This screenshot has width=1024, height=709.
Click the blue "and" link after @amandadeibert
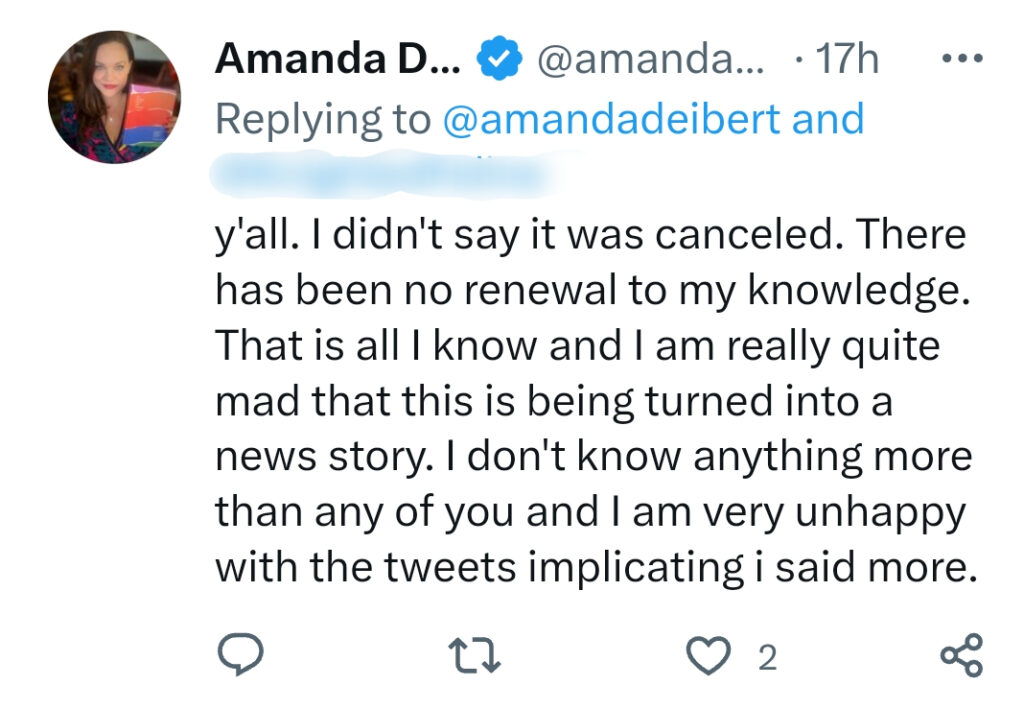coord(827,119)
